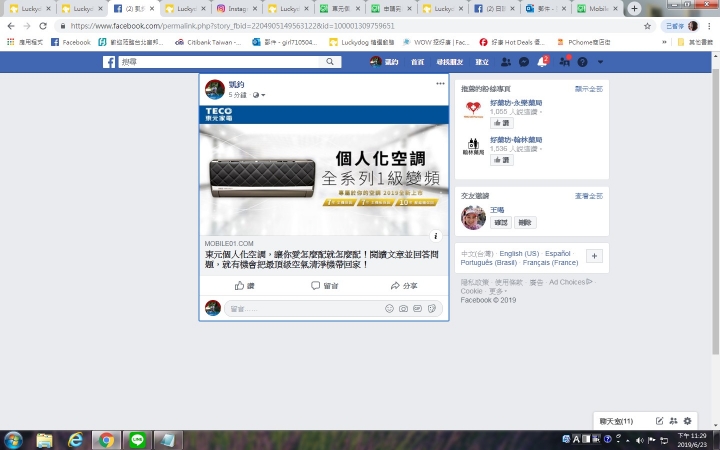Open the Facebook bookmark in bookmarks bar
The image size is (720, 450).
pos(71,42)
